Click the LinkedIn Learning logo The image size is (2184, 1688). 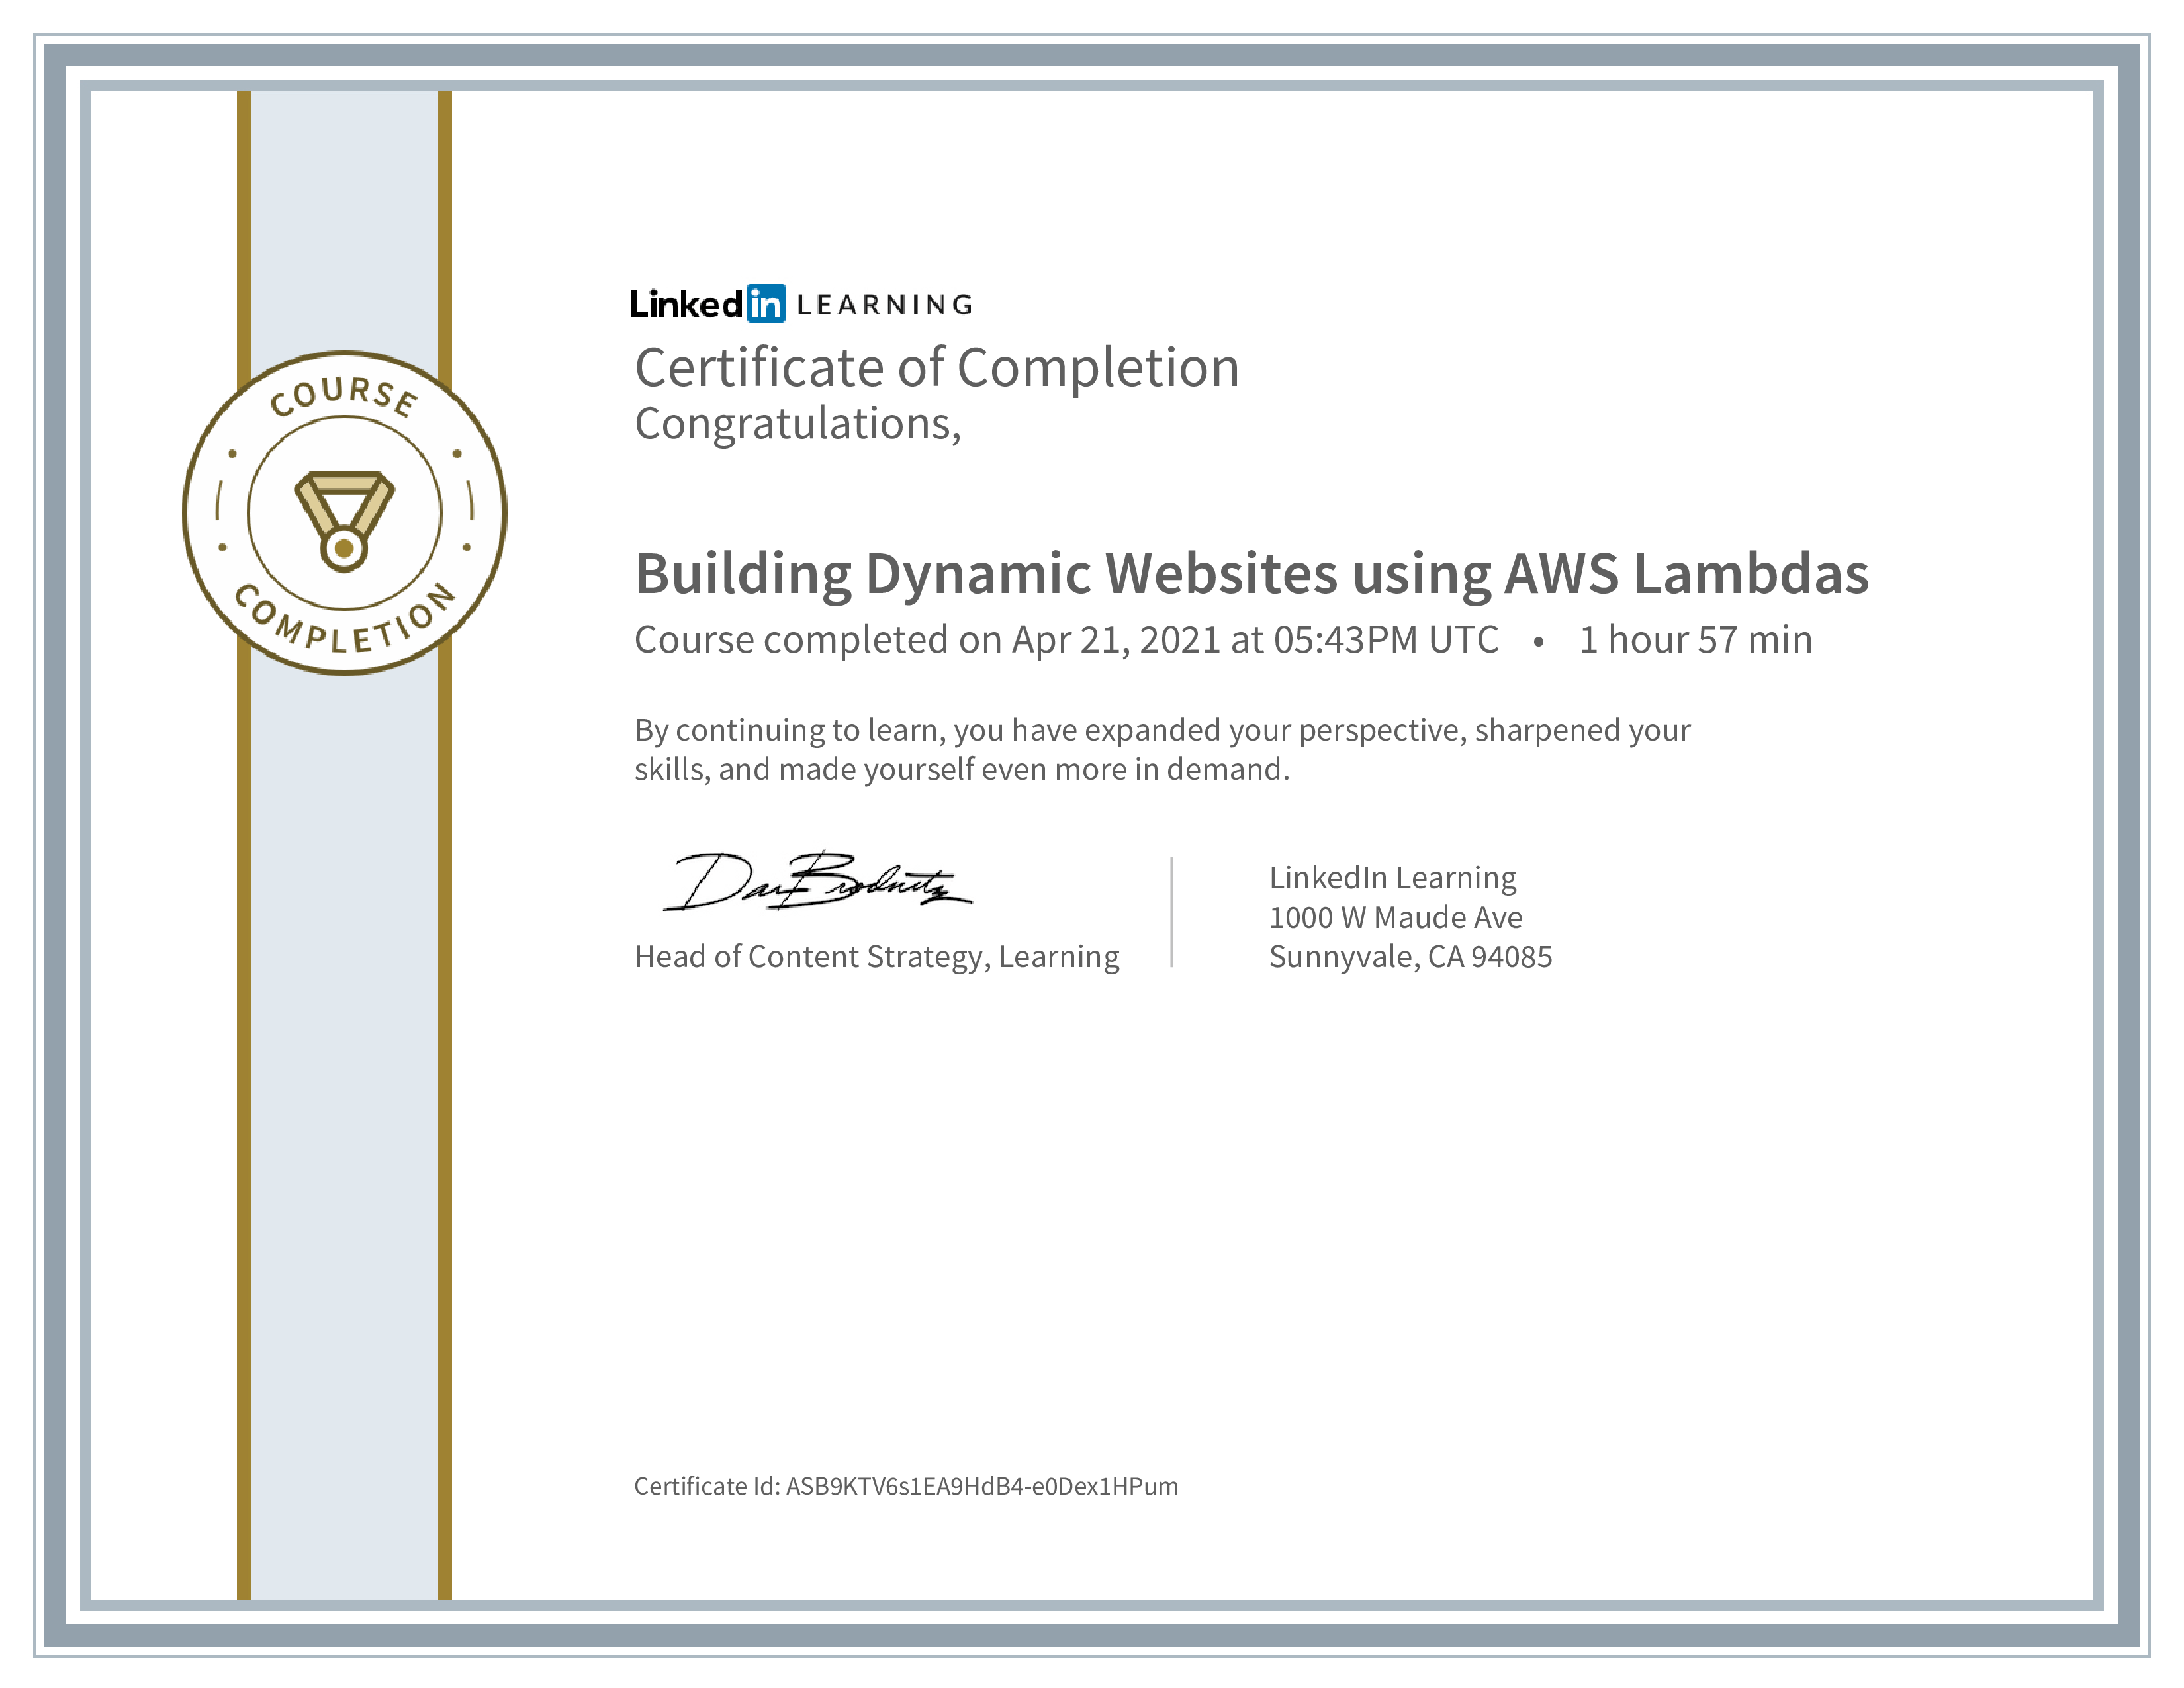click(801, 303)
